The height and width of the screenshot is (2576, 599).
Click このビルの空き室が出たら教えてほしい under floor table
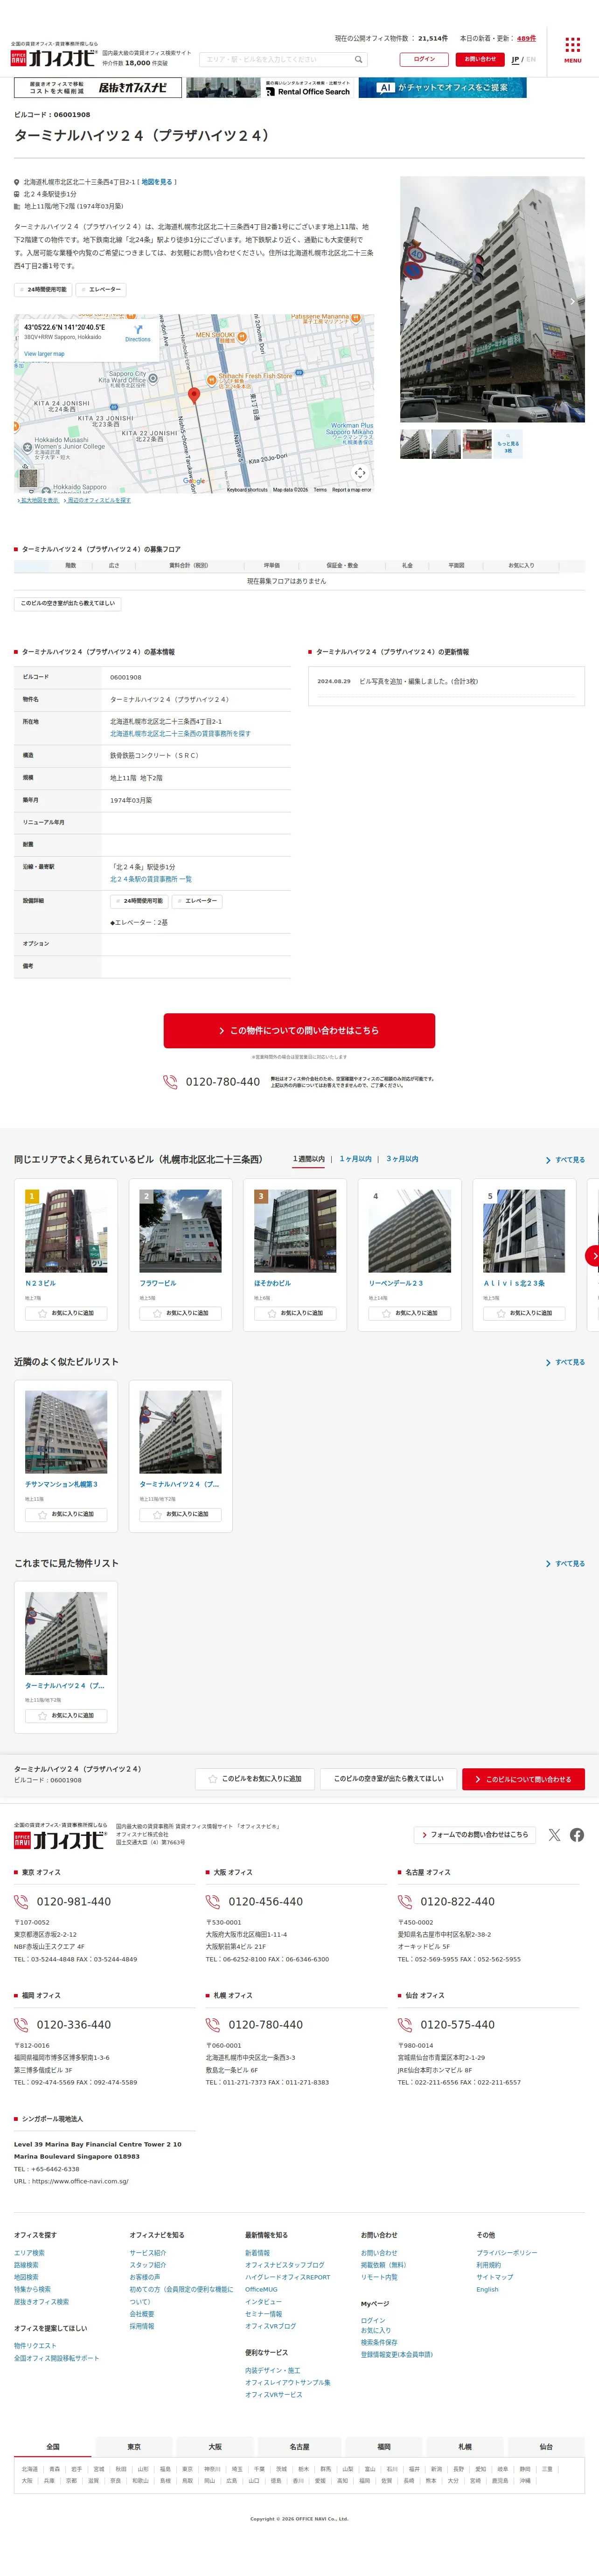pos(68,603)
